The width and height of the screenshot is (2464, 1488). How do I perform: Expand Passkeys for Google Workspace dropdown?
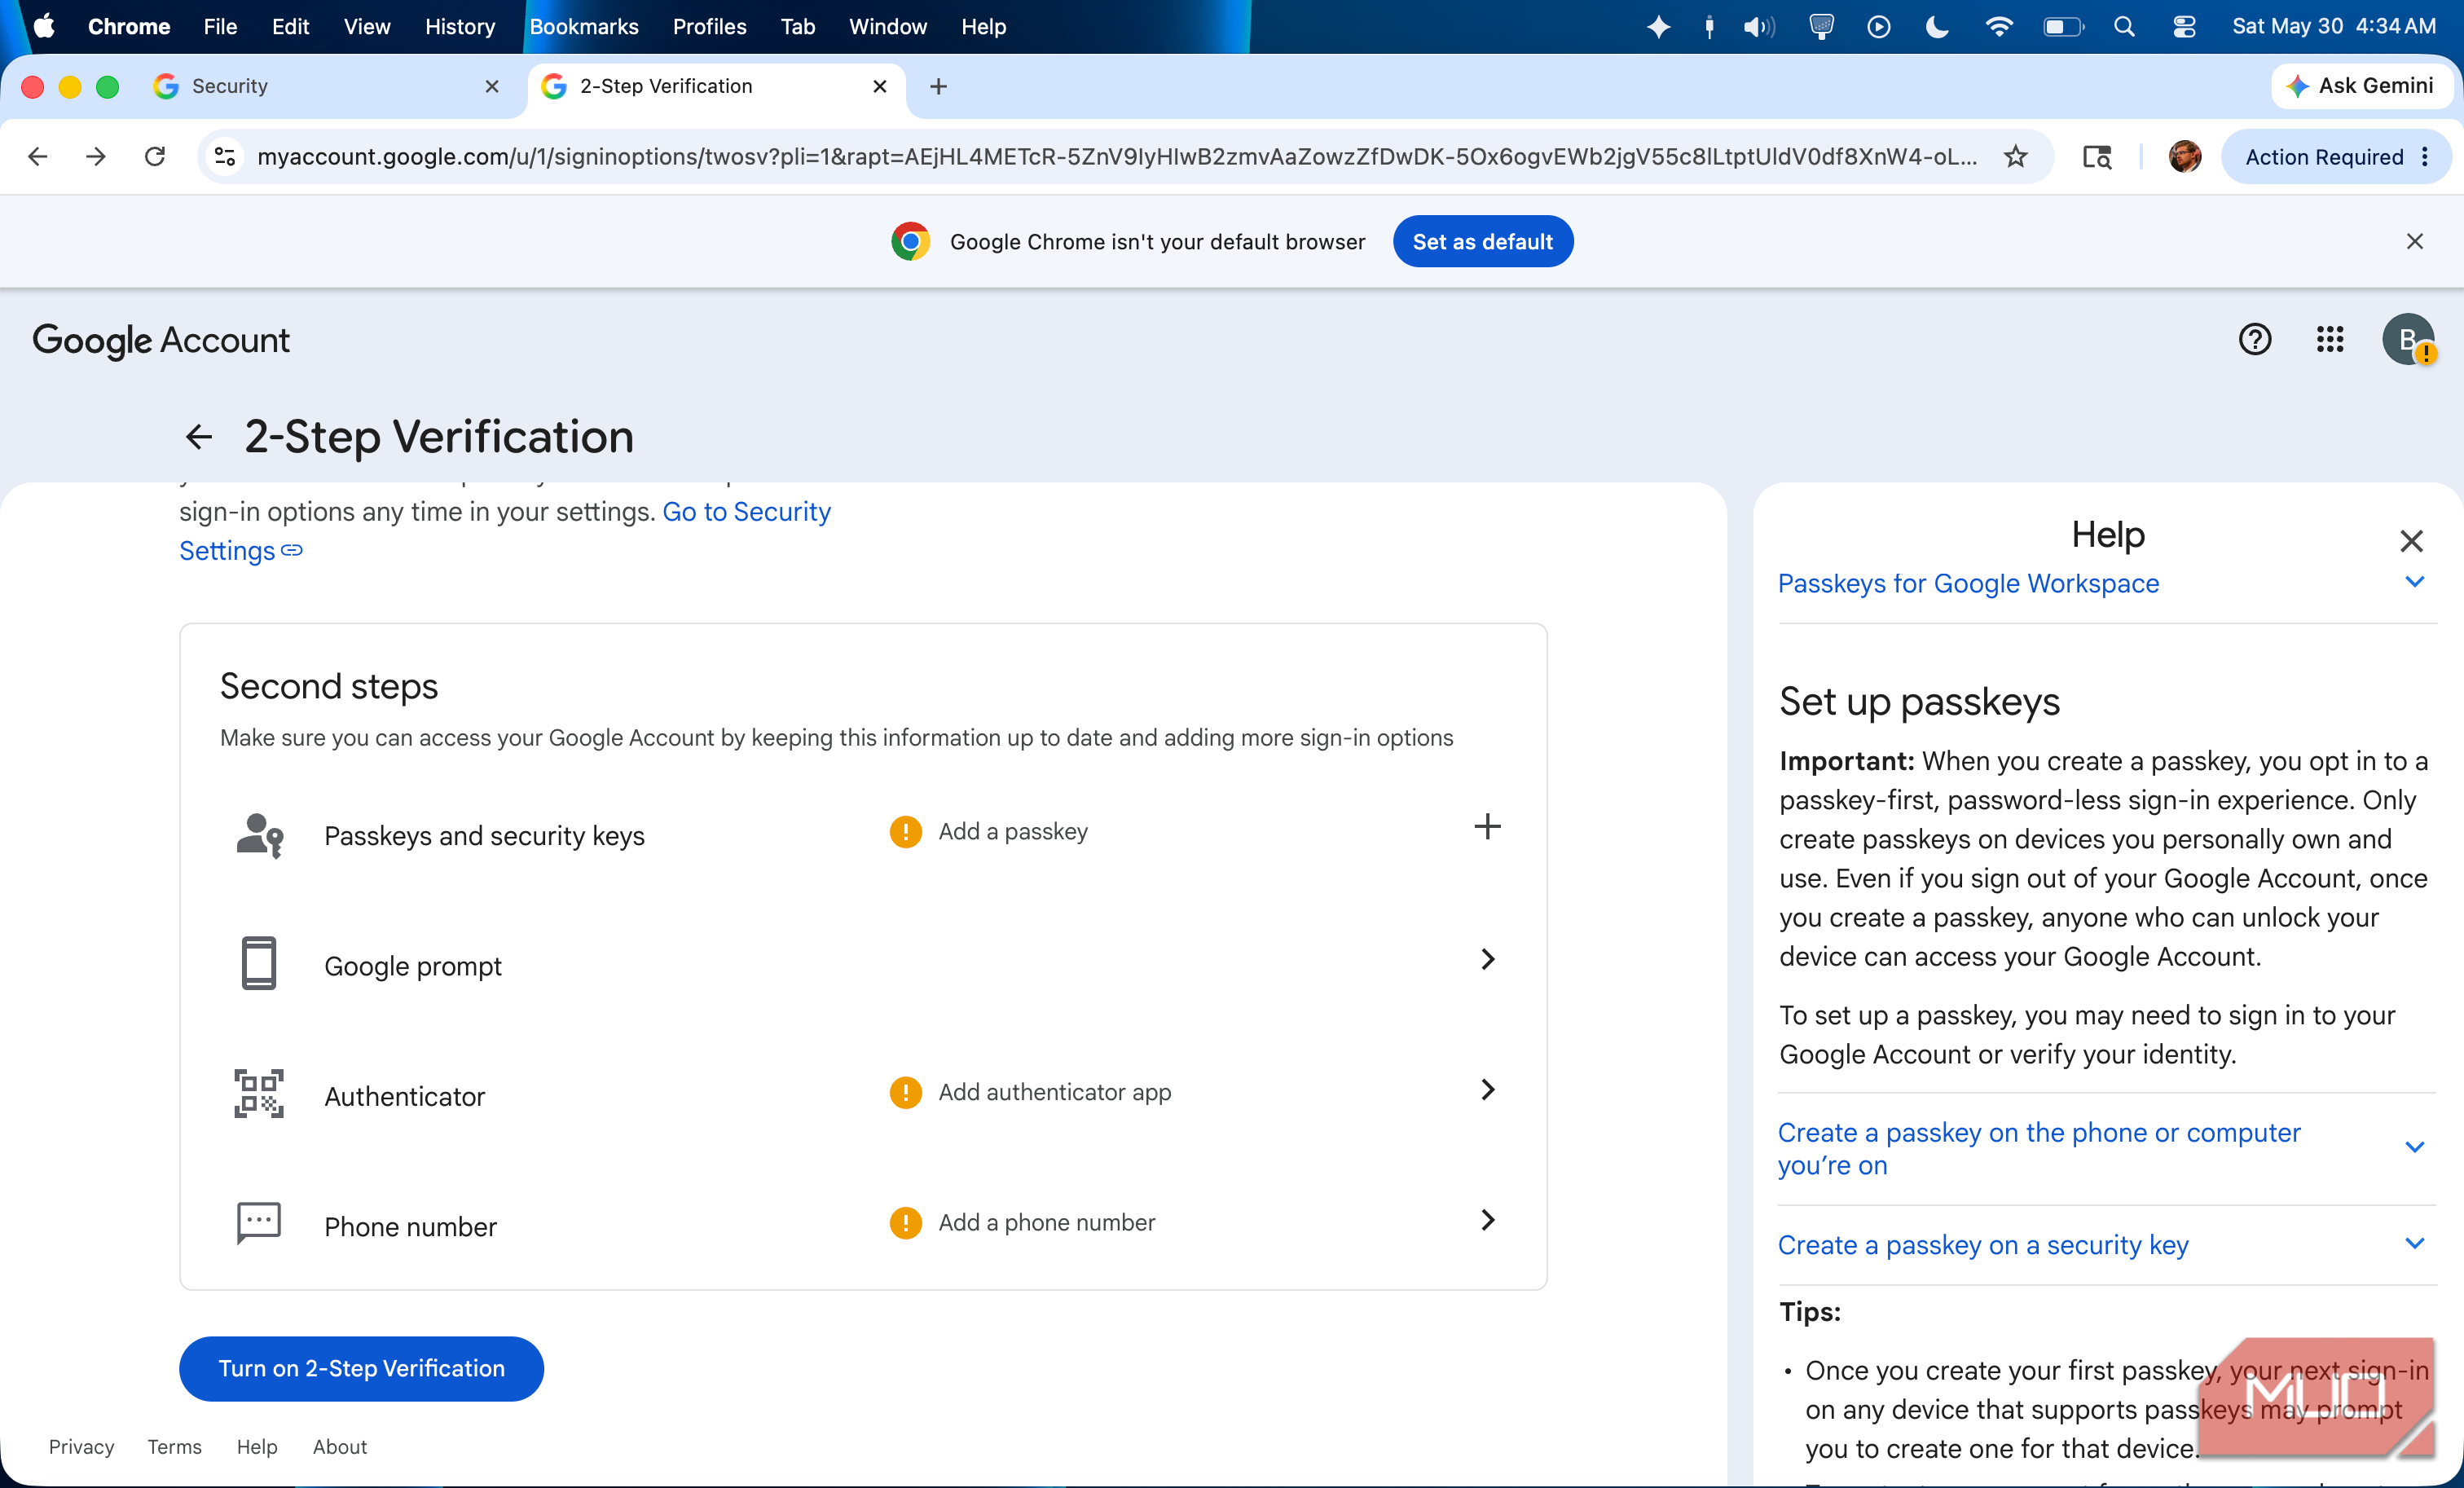[2414, 582]
